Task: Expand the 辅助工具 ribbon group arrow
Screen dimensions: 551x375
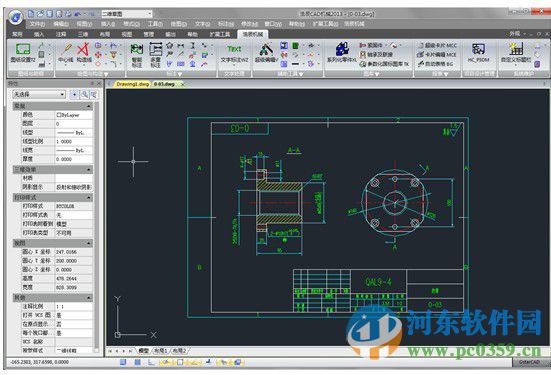Action: pyautogui.click(x=301, y=74)
